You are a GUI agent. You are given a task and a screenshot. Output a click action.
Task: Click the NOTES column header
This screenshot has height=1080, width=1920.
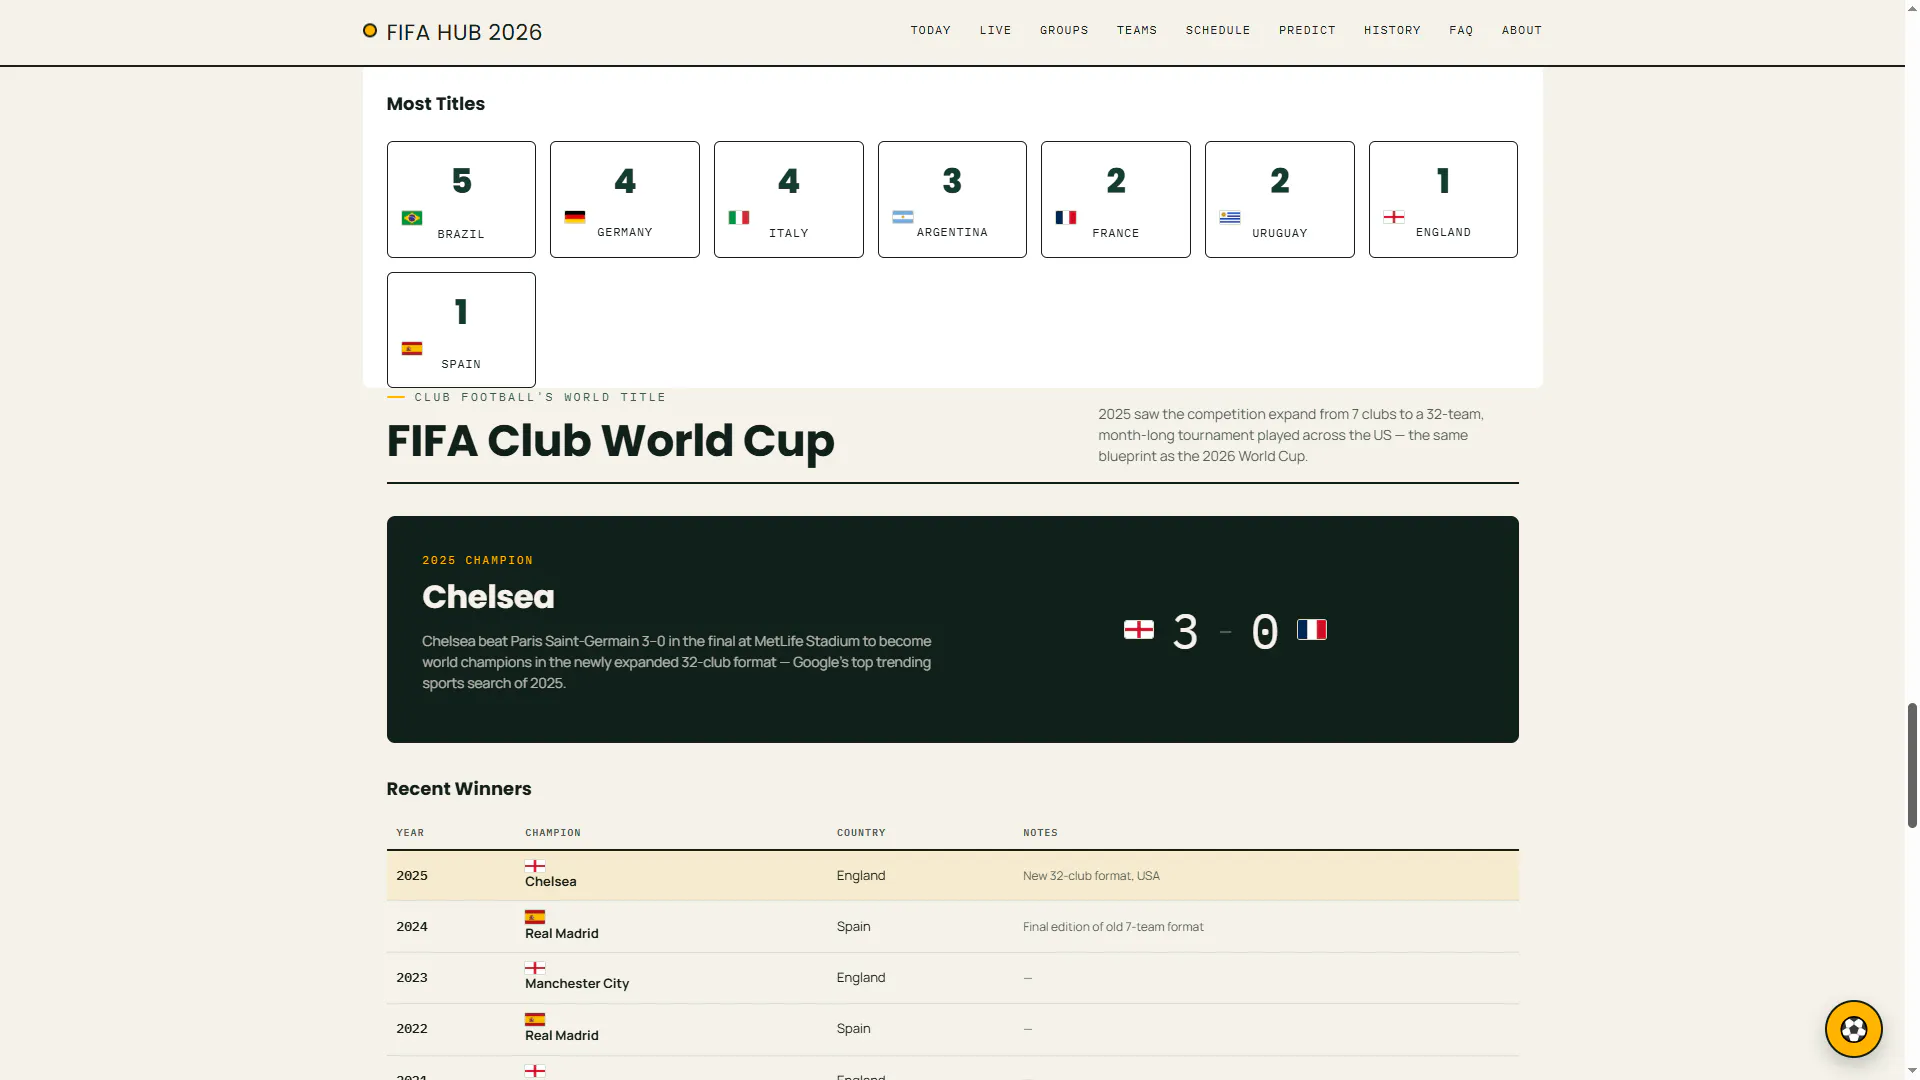(x=1040, y=833)
